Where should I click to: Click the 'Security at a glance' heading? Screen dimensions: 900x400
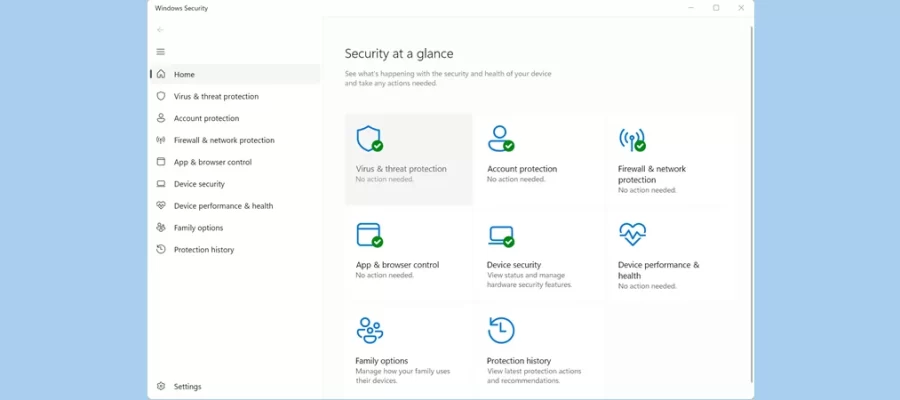pyautogui.click(x=399, y=53)
